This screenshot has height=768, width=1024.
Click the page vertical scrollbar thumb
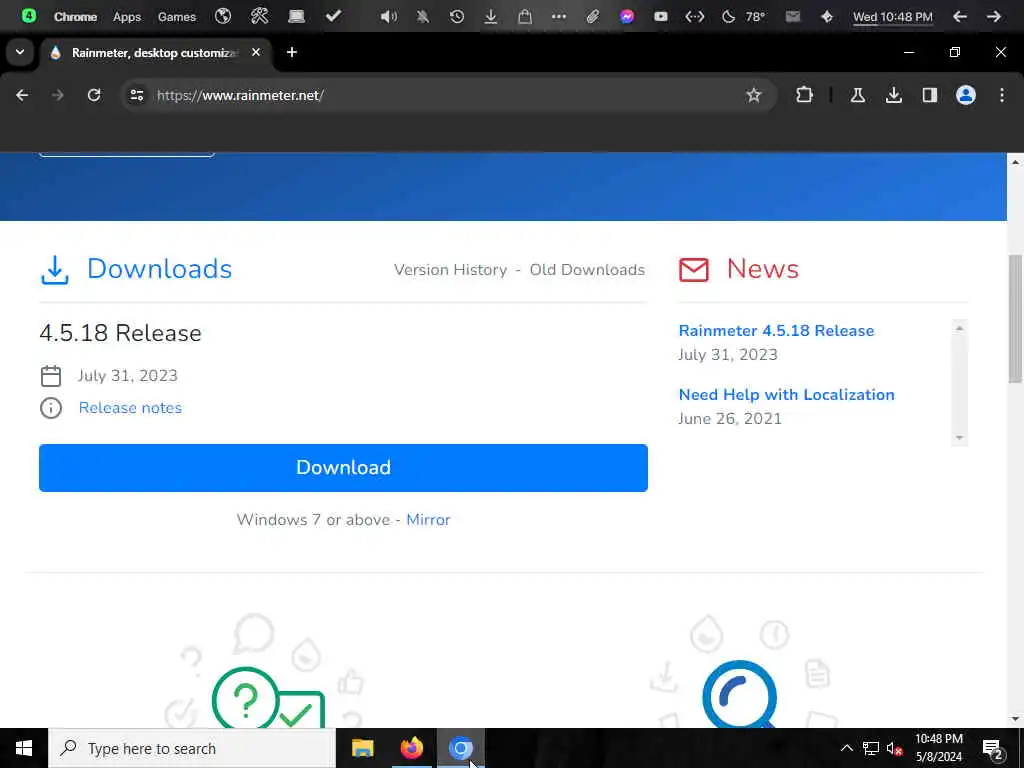pos(1015,319)
